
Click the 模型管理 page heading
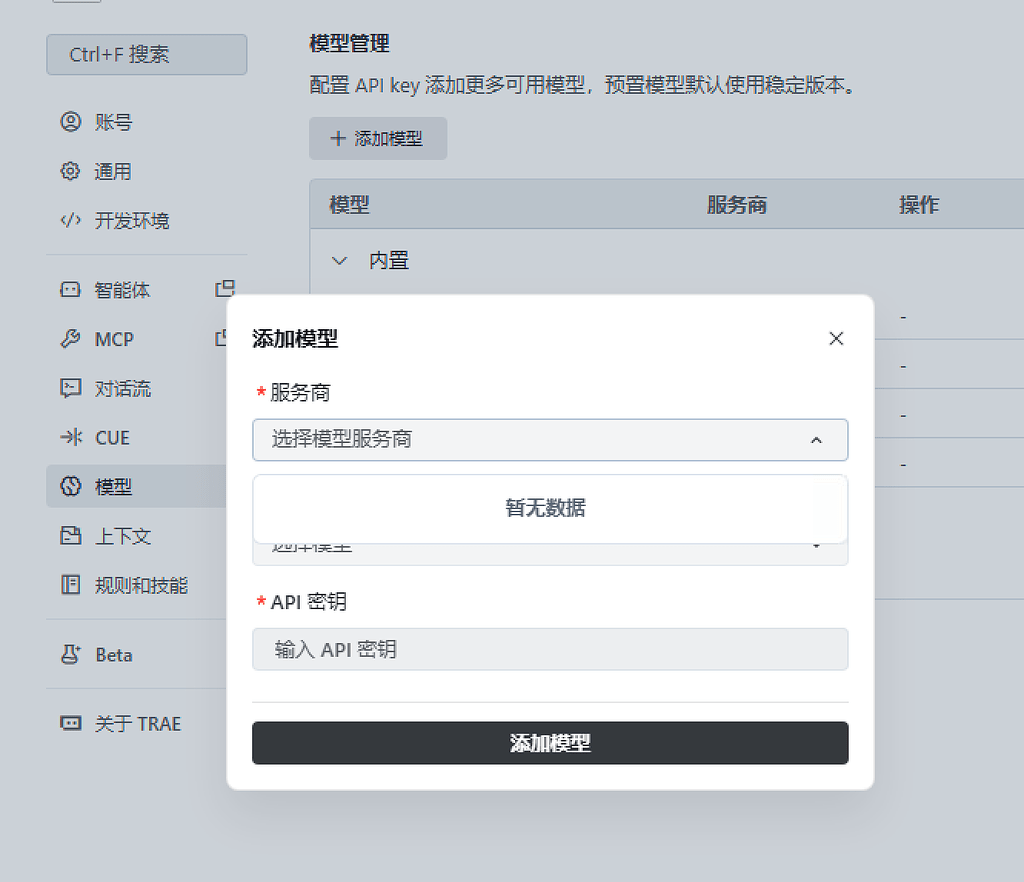pos(349,43)
